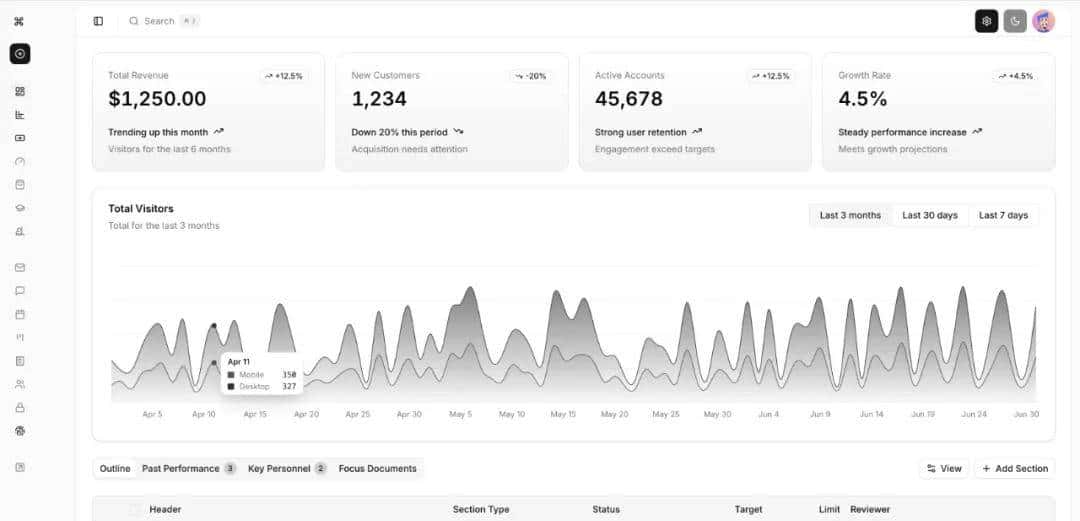1080x521 pixels.
Task: Click the May 15 axis label
Action: coord(563,415)
